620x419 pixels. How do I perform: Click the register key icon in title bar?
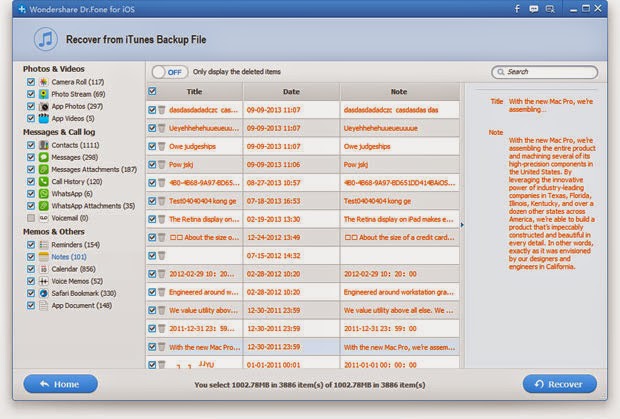point(550,9)
